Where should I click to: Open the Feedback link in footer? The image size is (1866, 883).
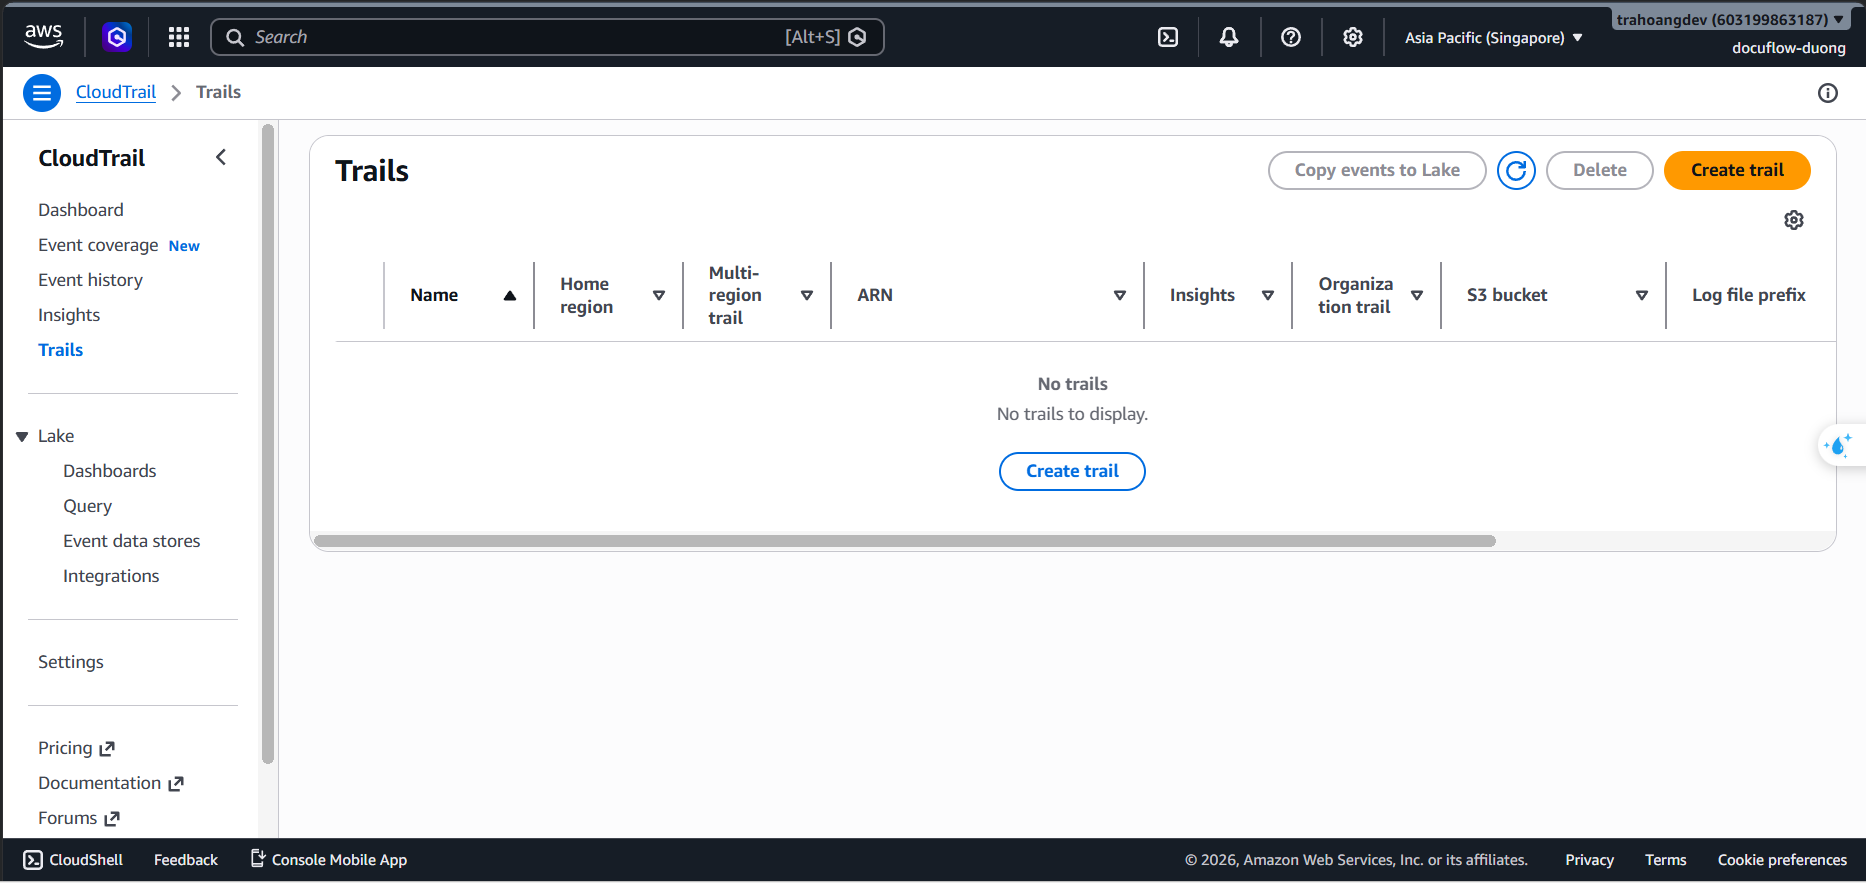click(x=186, y=860)
